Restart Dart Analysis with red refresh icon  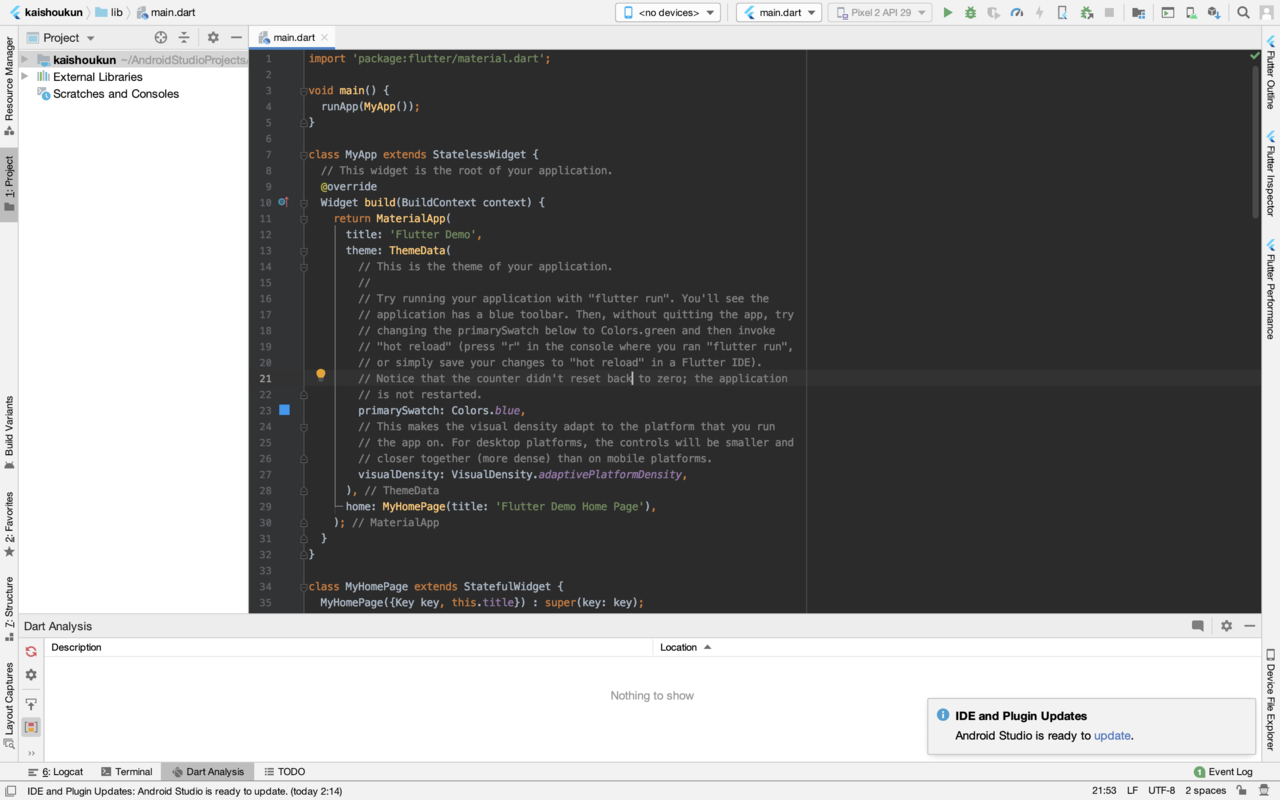tap(31, 651)
